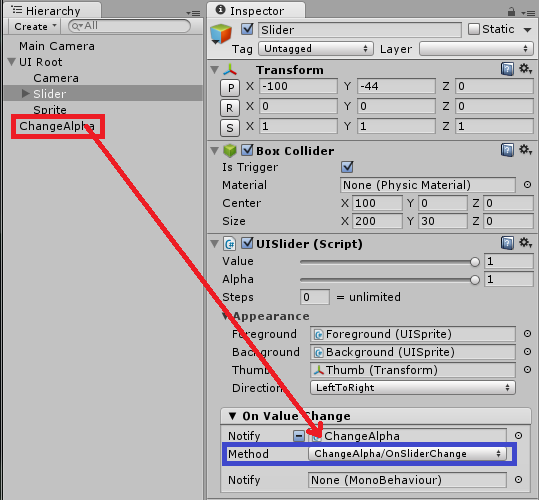Toggle the Static checkbox
Viewport: 539px width, 500px height.
474,29
